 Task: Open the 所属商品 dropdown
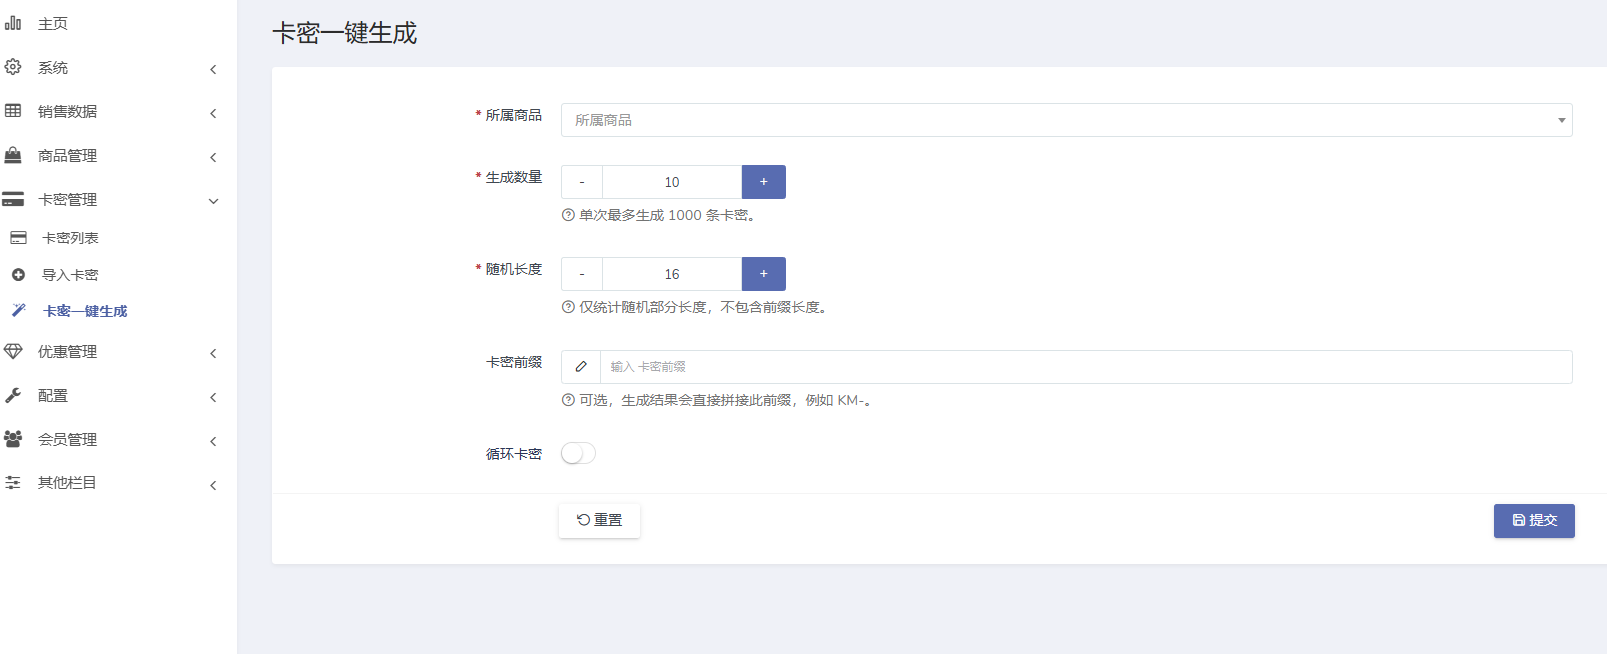point(1066,120)
